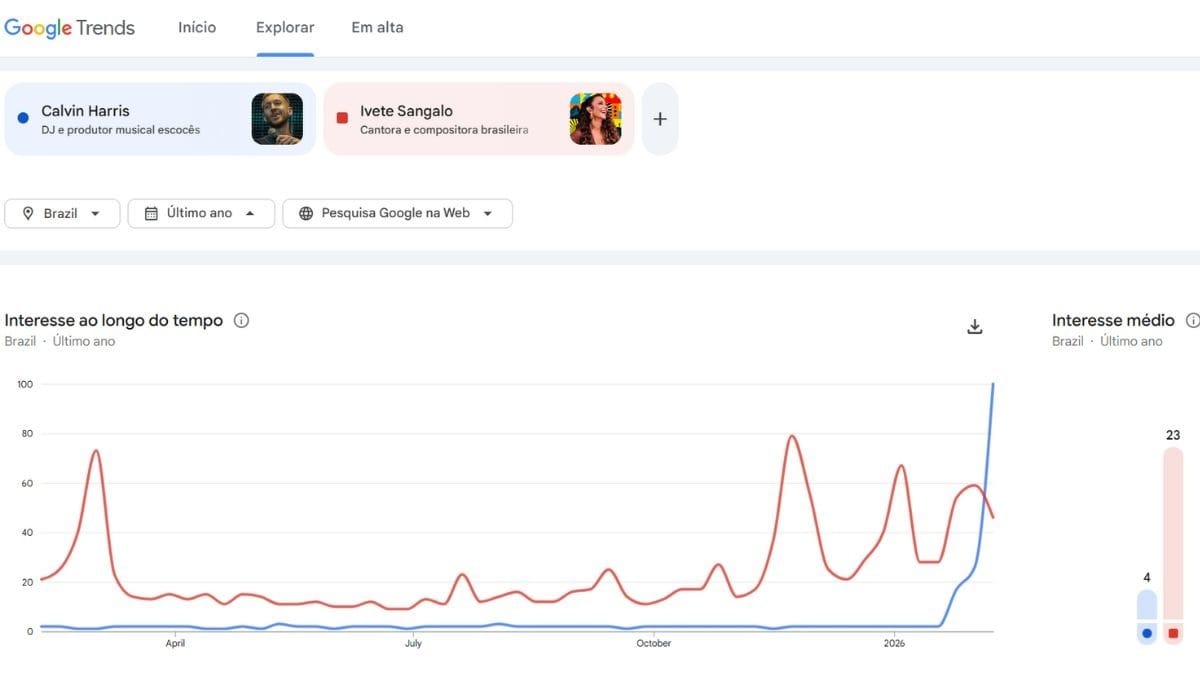Image resolution: width=1200 pixels, height=675 pixels.
Task: Click the blue dot beside Calvin Harris
Action: click(23, 118)
